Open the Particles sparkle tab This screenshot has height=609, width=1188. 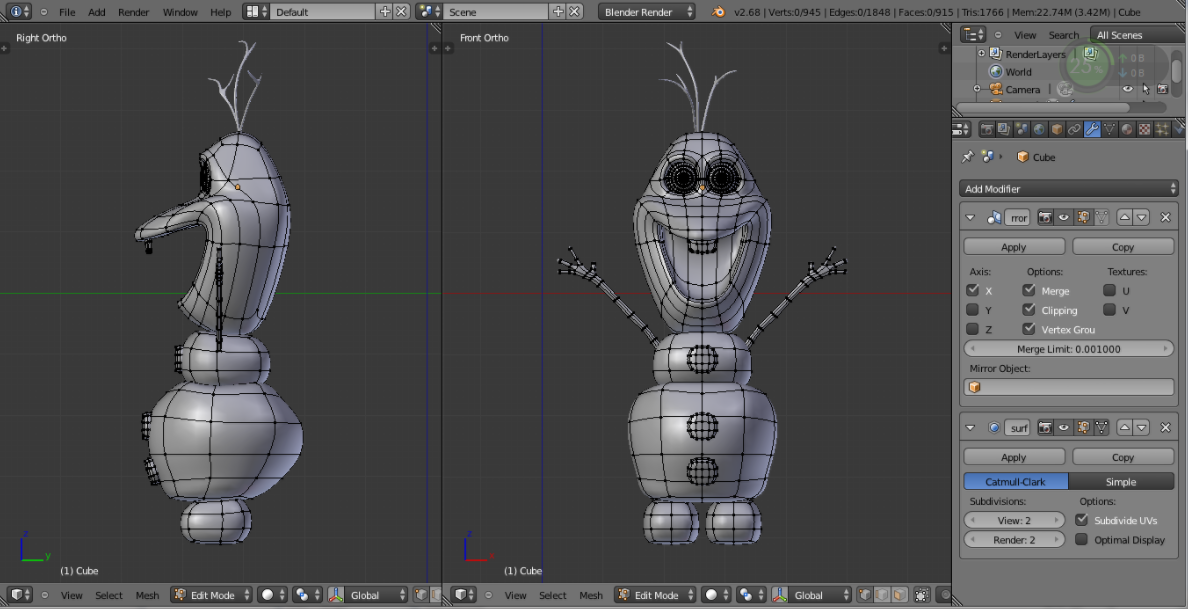point(1162,129)
